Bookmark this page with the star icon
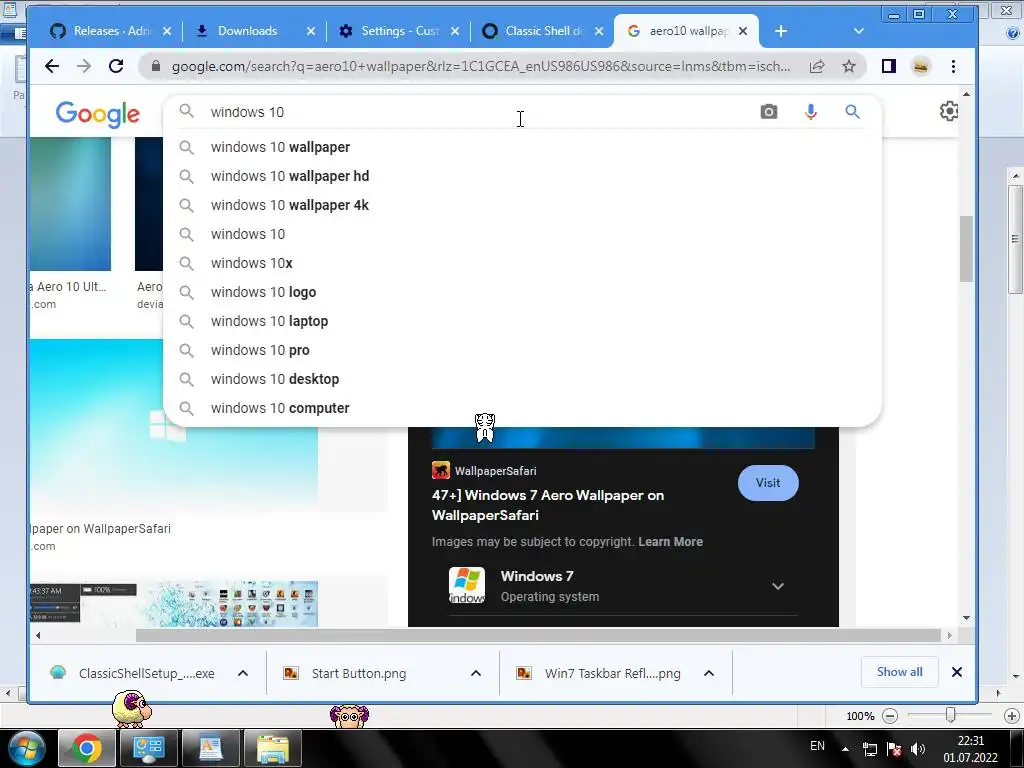 click(x=848, y=66)
